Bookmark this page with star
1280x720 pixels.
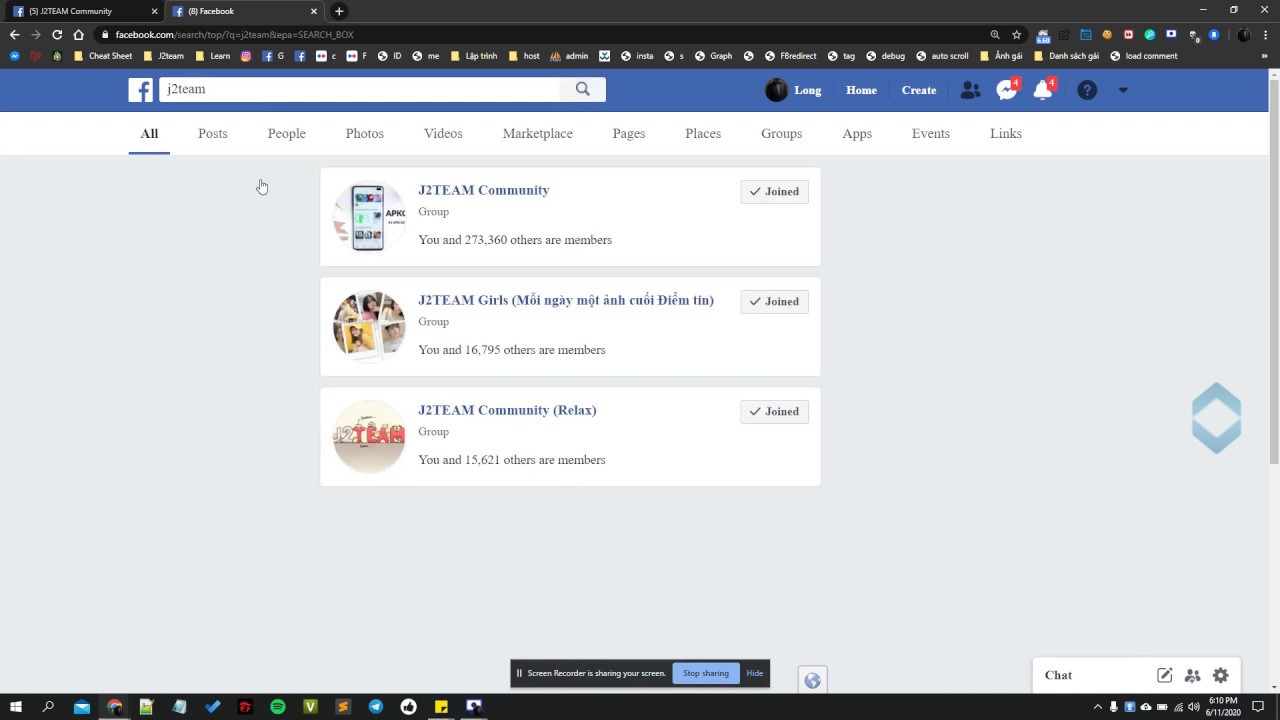pyautogui.click(x=1017, y=34)
